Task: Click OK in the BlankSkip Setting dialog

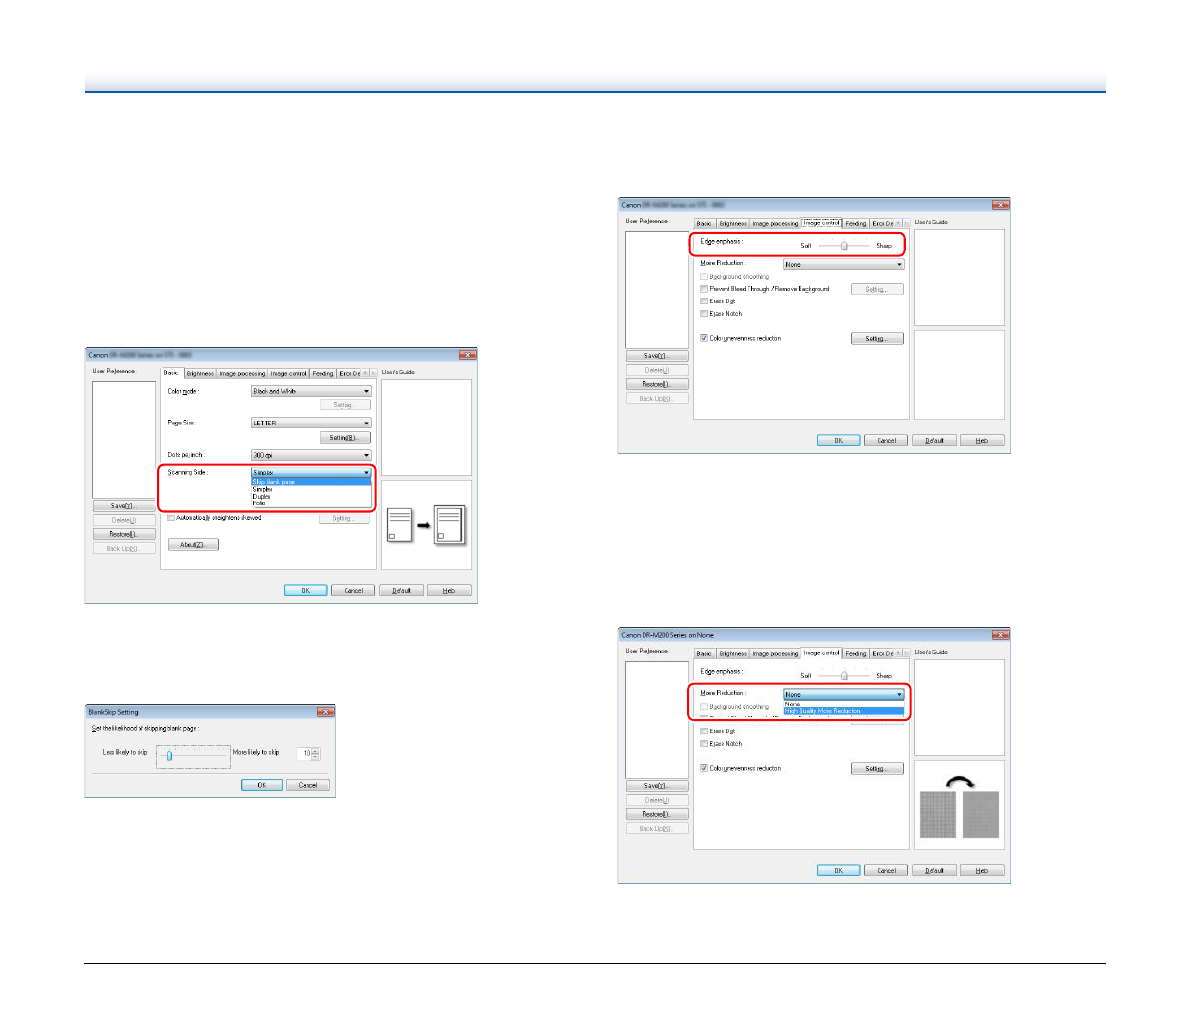Action: tap(262, 785)
